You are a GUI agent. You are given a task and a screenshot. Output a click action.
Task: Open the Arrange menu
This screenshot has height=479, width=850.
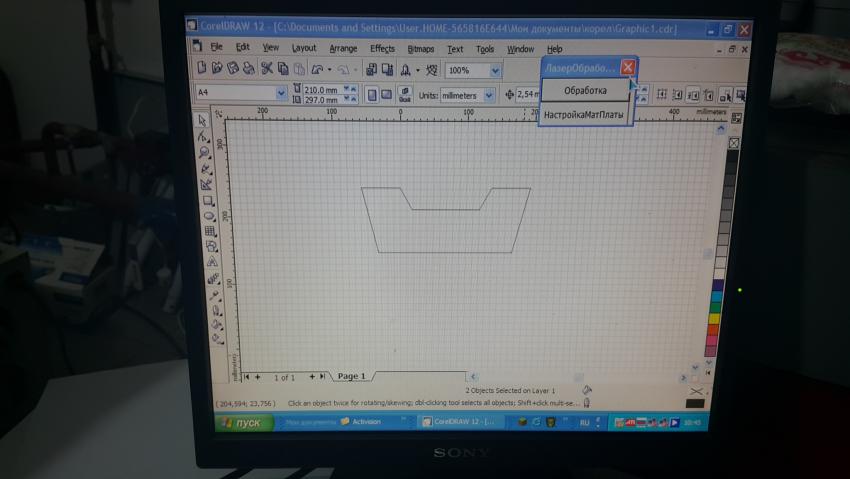[x=343, y=48]
